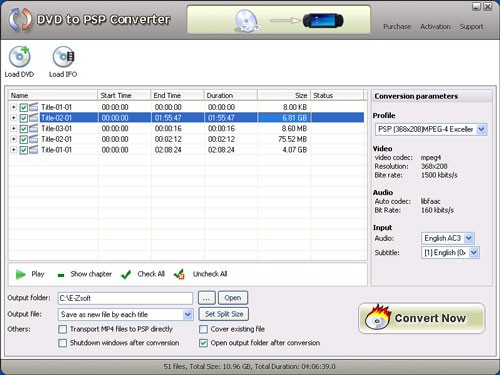
Task: Click the Convert Now button
Action: pos(422,318)
